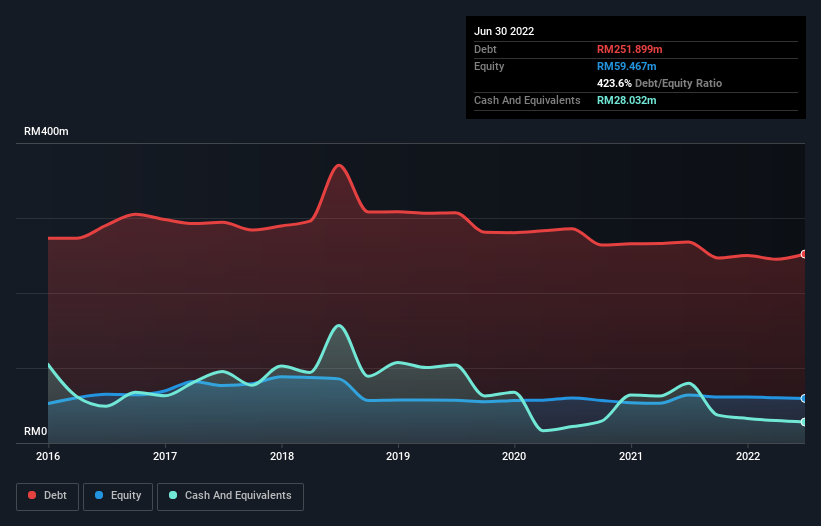Click the RM59.467m equity value
The image size is (821, 526).
tap(626, 66)
